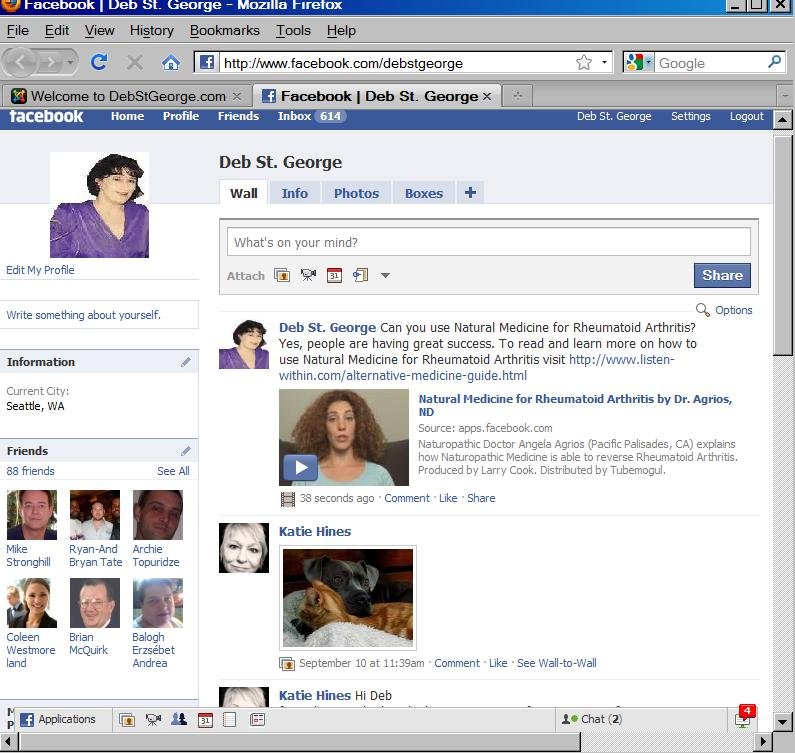This screenshot has height=753, width=795.
Task: Open the History menu
Action: 152,30
